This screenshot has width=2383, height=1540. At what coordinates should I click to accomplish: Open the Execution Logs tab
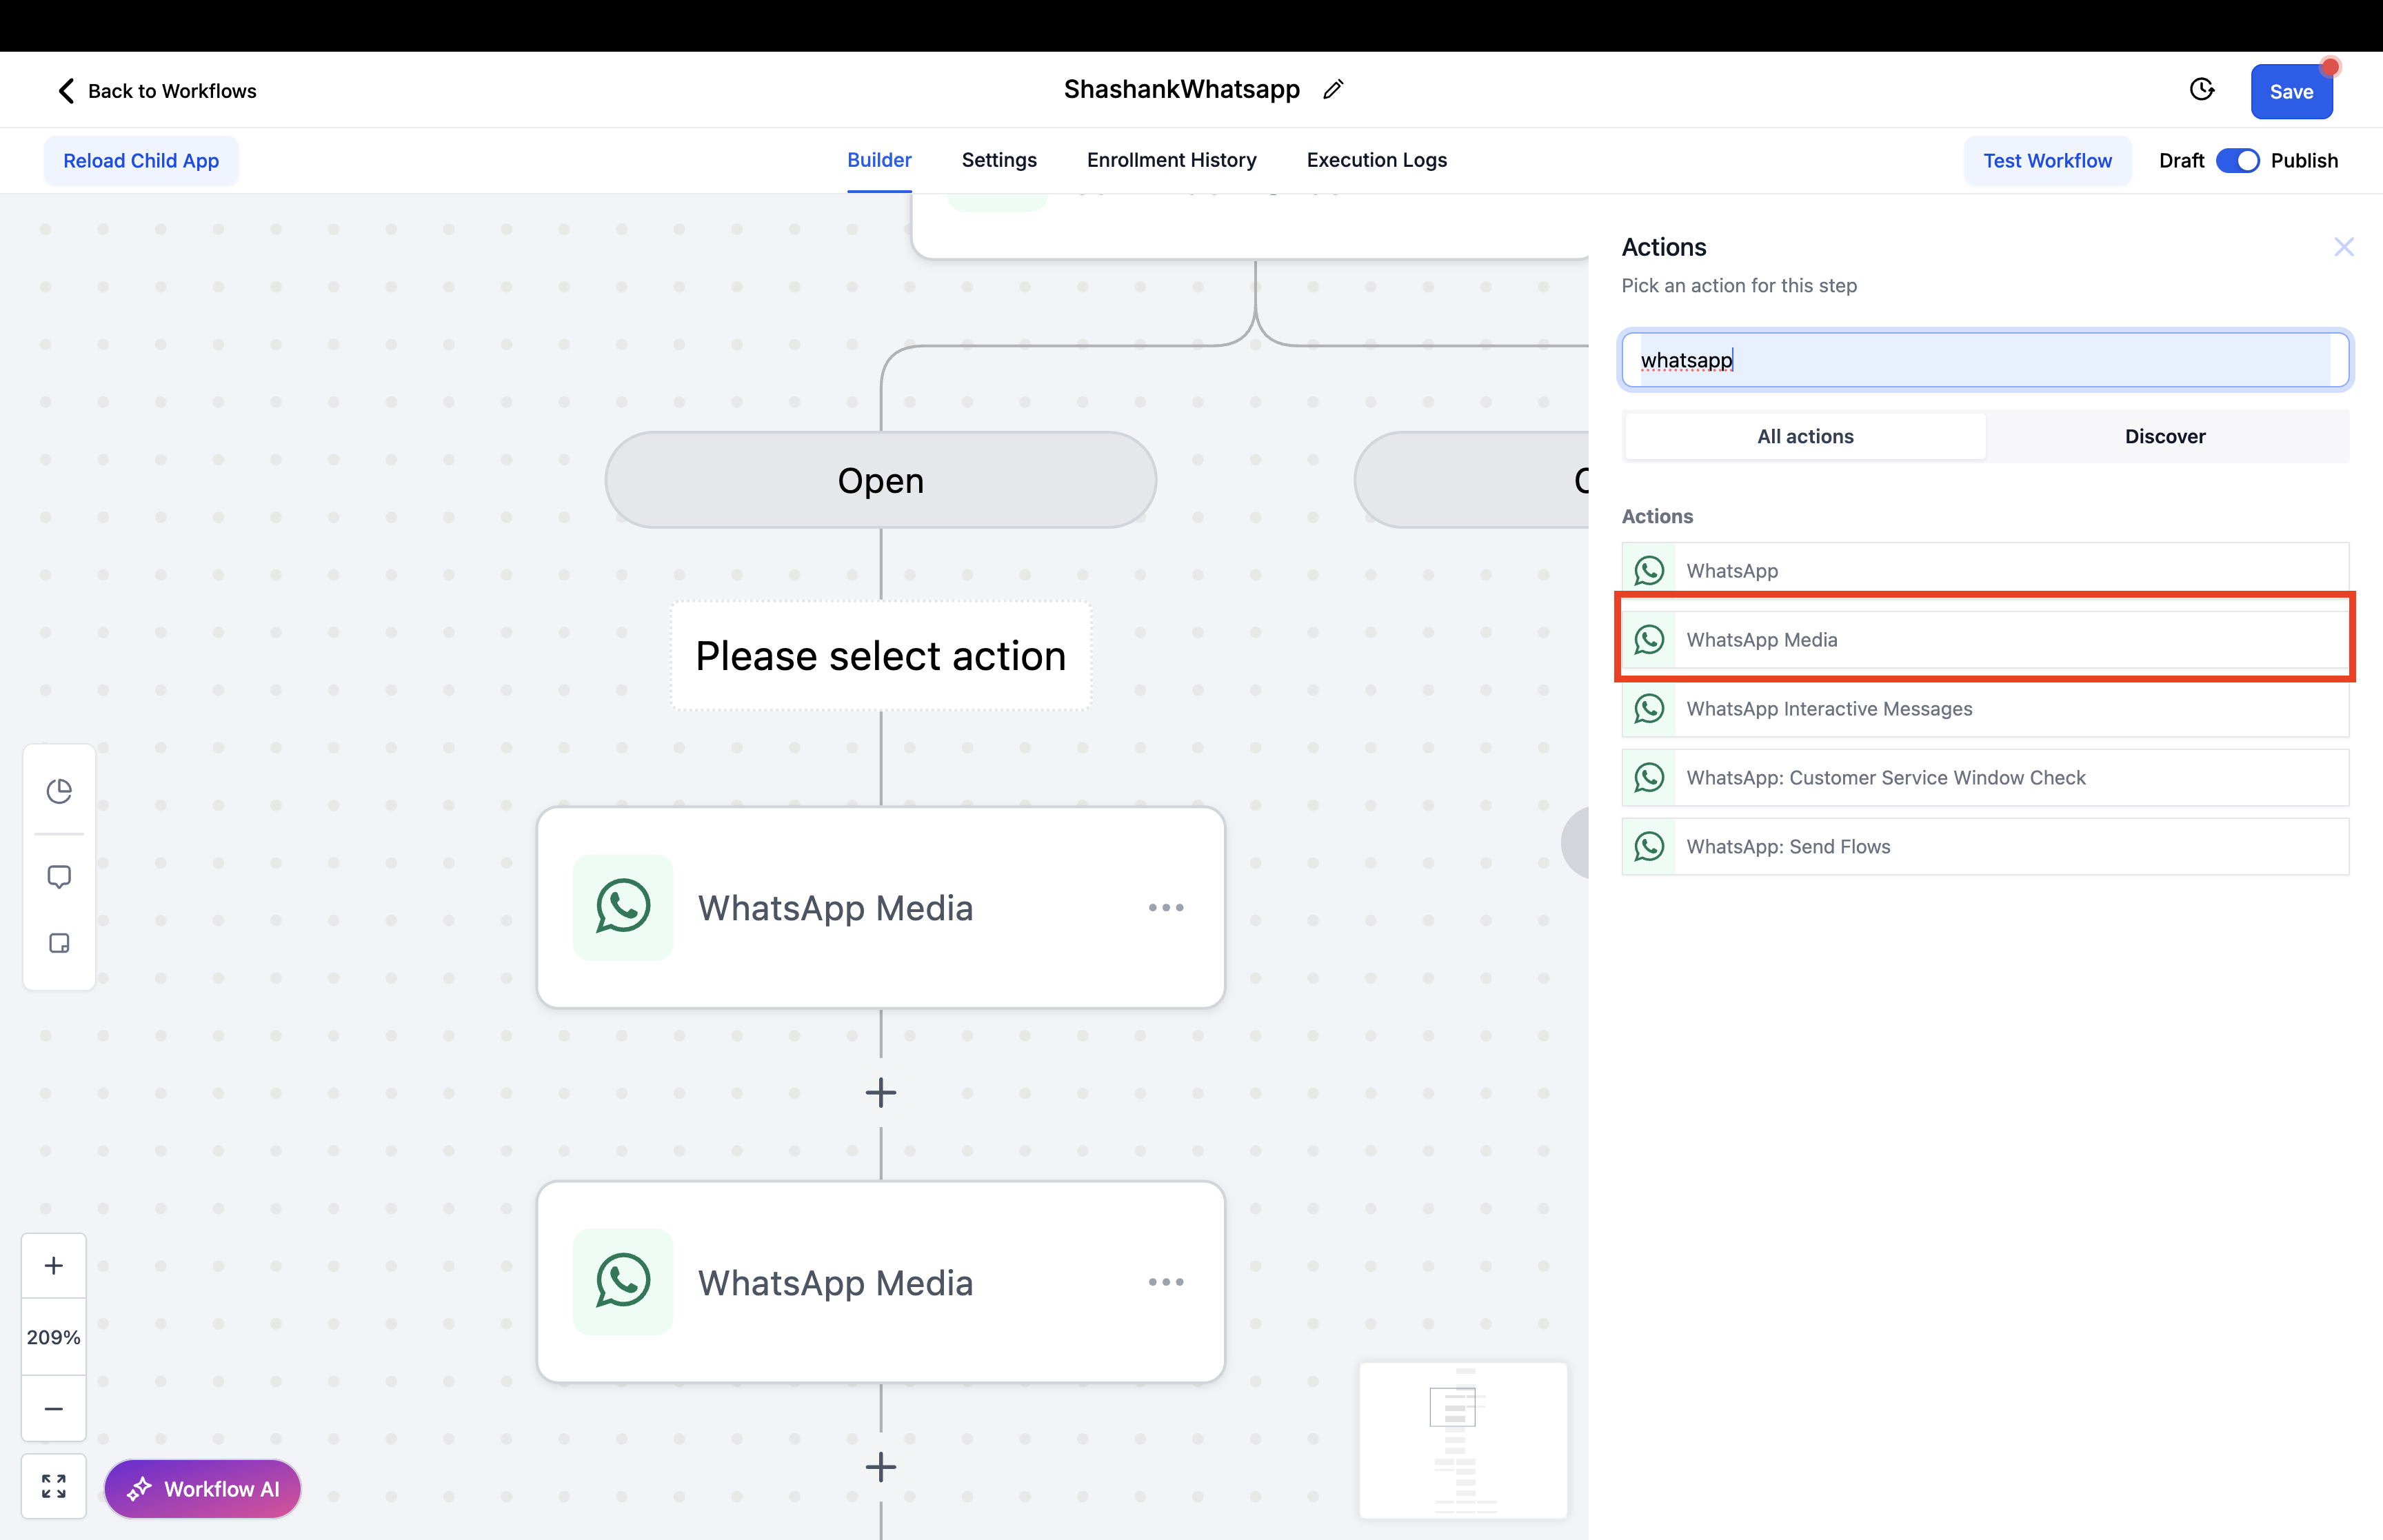1376,160
